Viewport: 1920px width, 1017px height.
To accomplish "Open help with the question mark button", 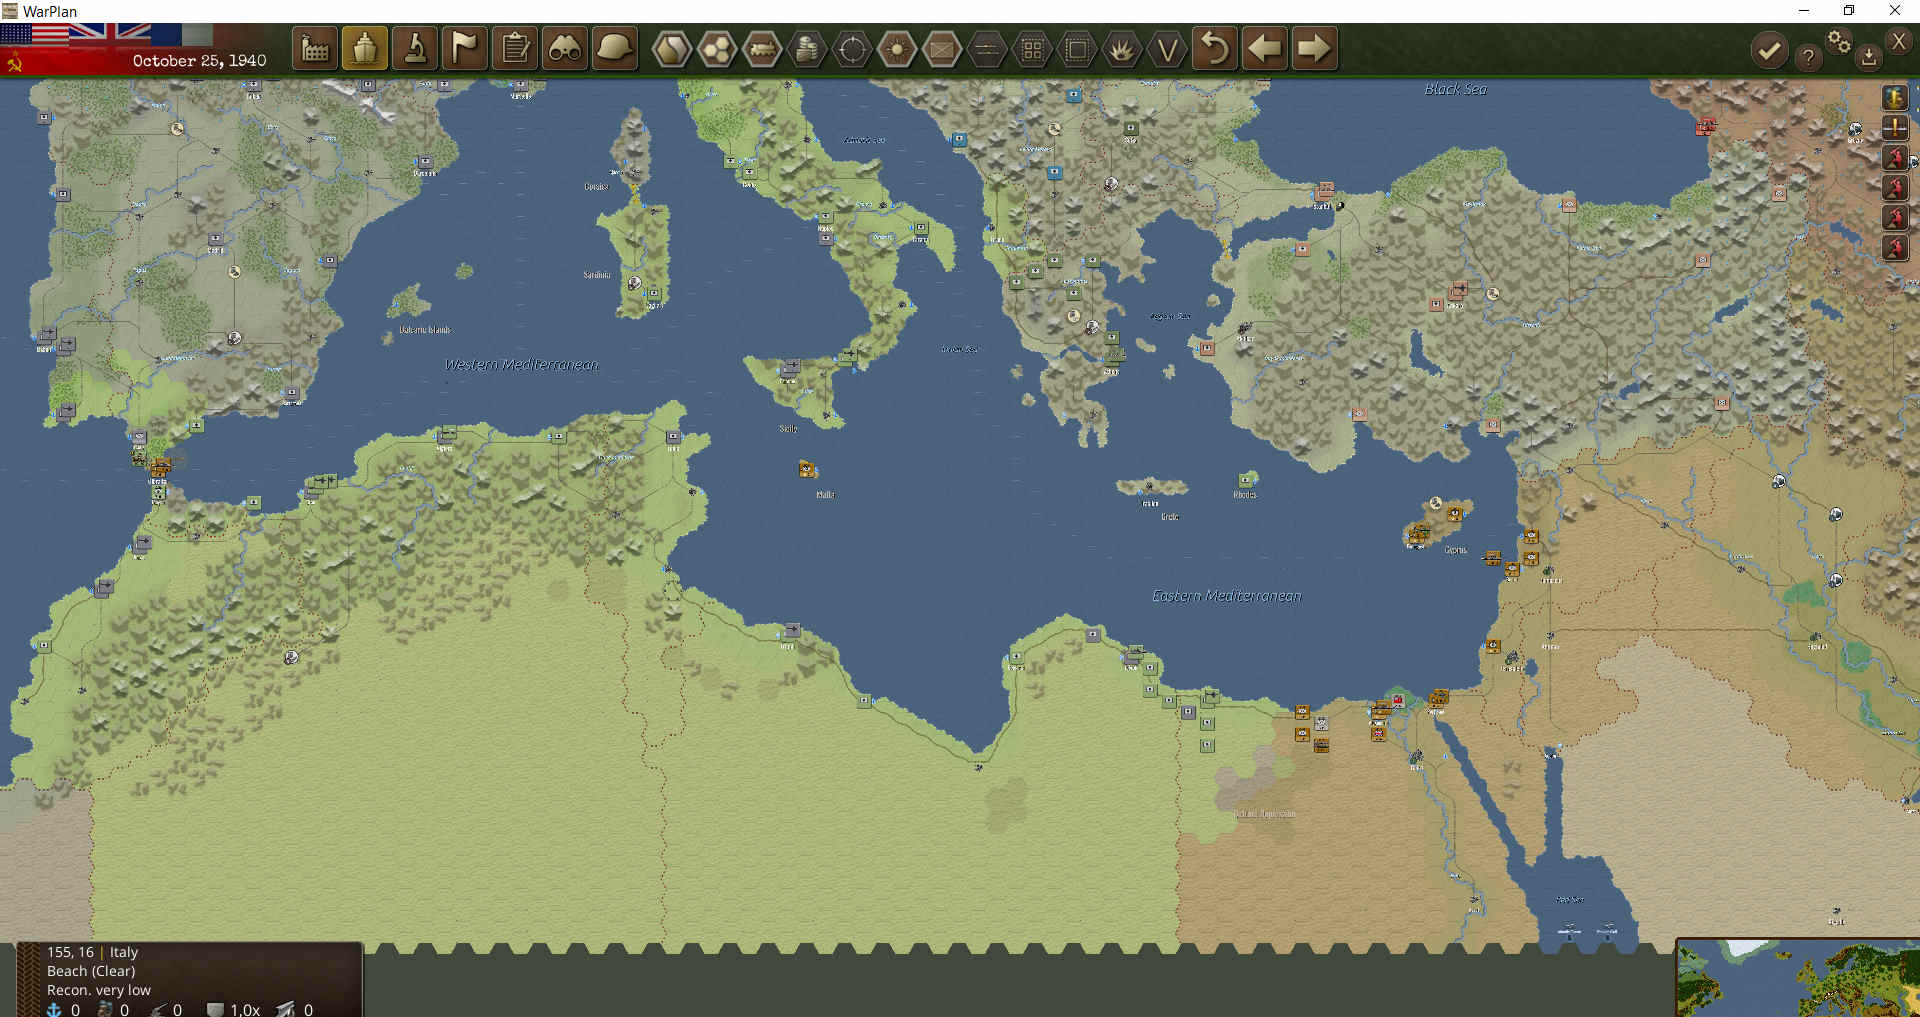I will (1808, 57).
